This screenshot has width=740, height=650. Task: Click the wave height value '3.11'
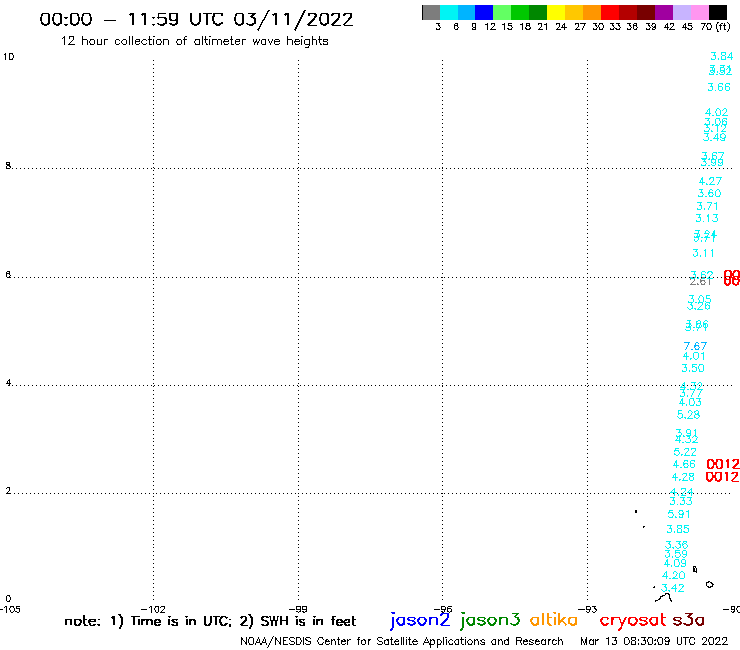click(703, 253)
